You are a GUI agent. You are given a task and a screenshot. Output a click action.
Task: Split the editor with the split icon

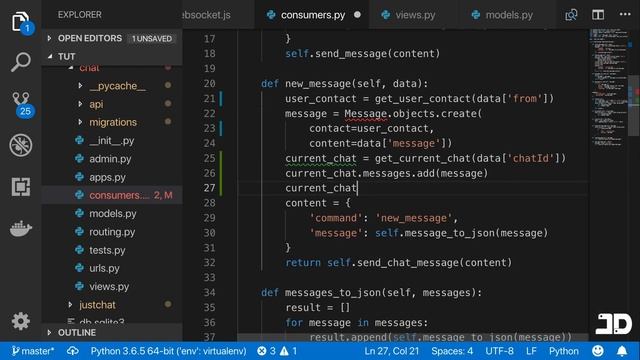[598, 15]
